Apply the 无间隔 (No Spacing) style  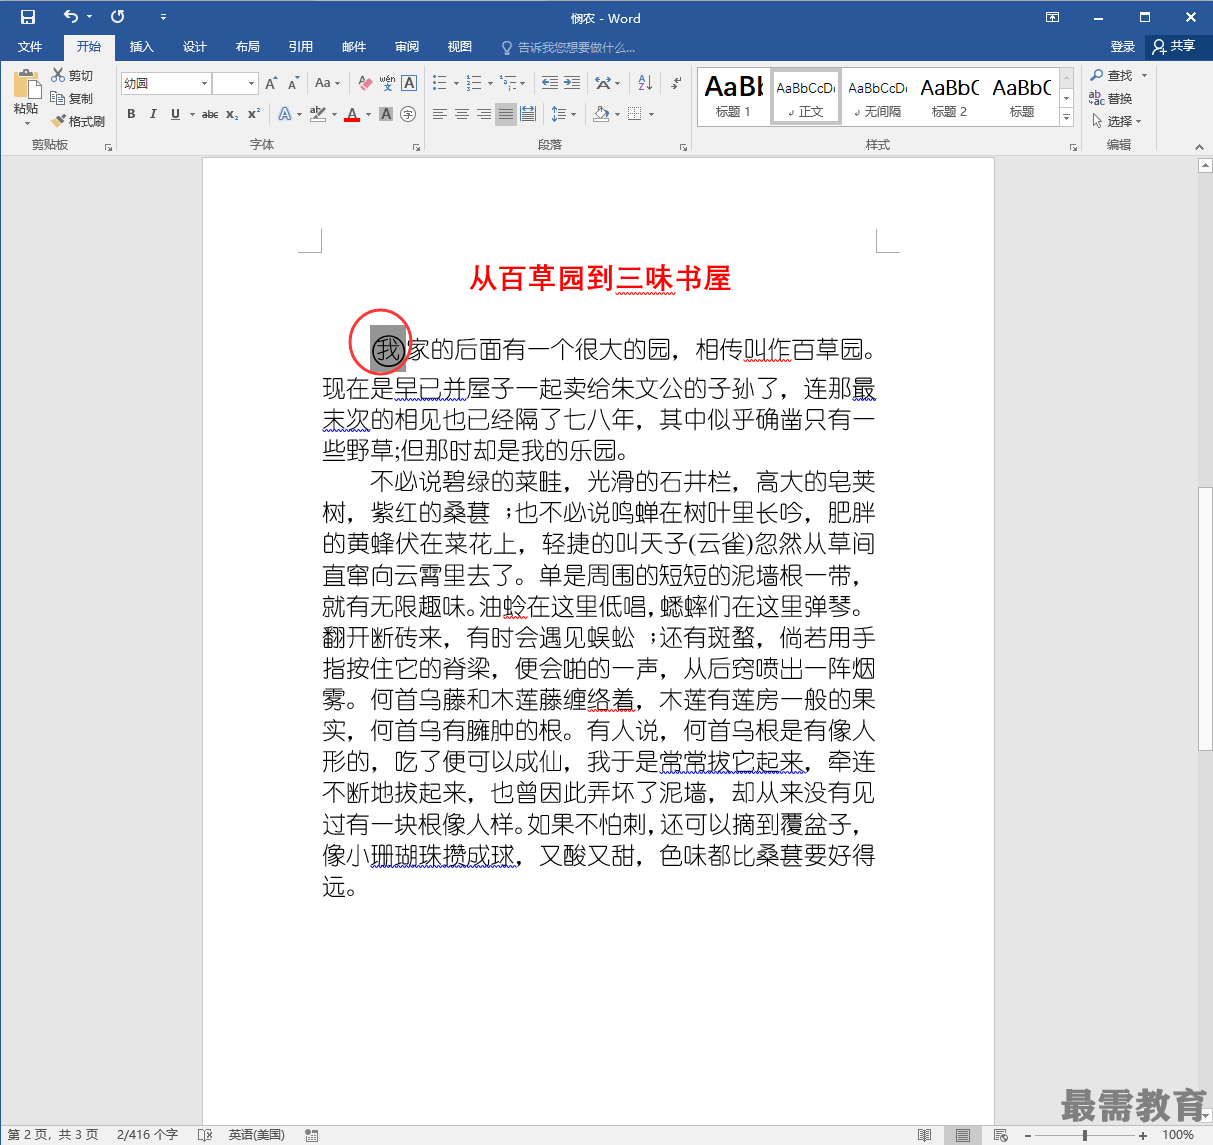pyautogui.click(x=877, y=97)
